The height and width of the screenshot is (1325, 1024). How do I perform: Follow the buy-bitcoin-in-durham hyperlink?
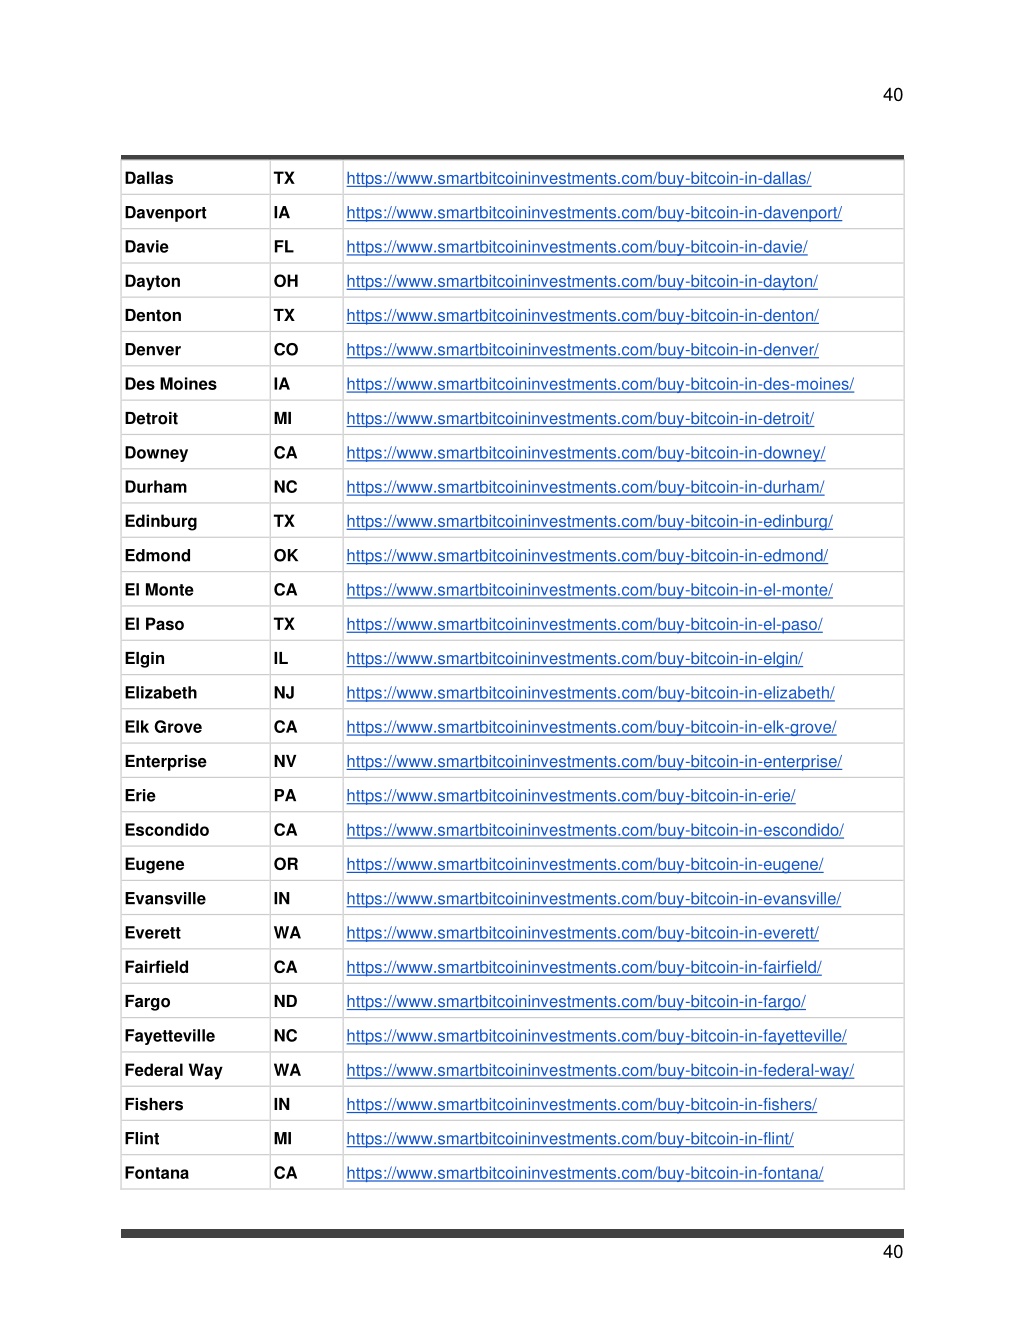tap(585, 487)
